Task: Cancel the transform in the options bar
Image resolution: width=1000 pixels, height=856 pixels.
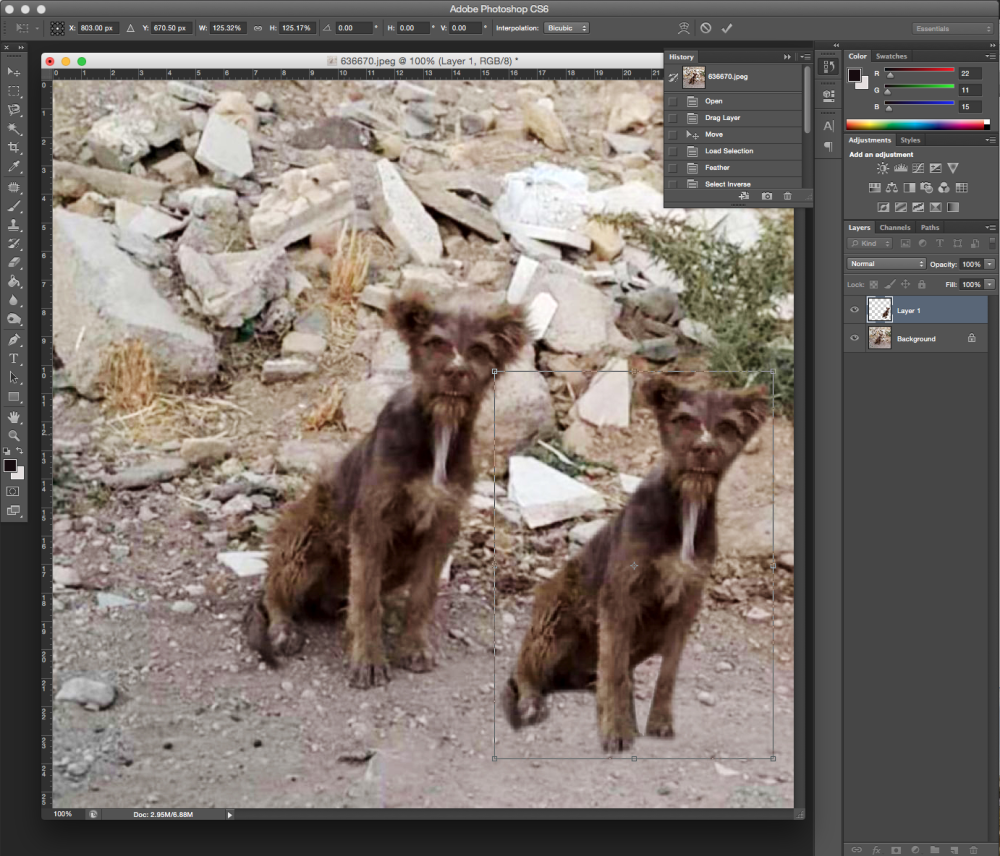Action: pyautogui.click(x=706, y=28)
